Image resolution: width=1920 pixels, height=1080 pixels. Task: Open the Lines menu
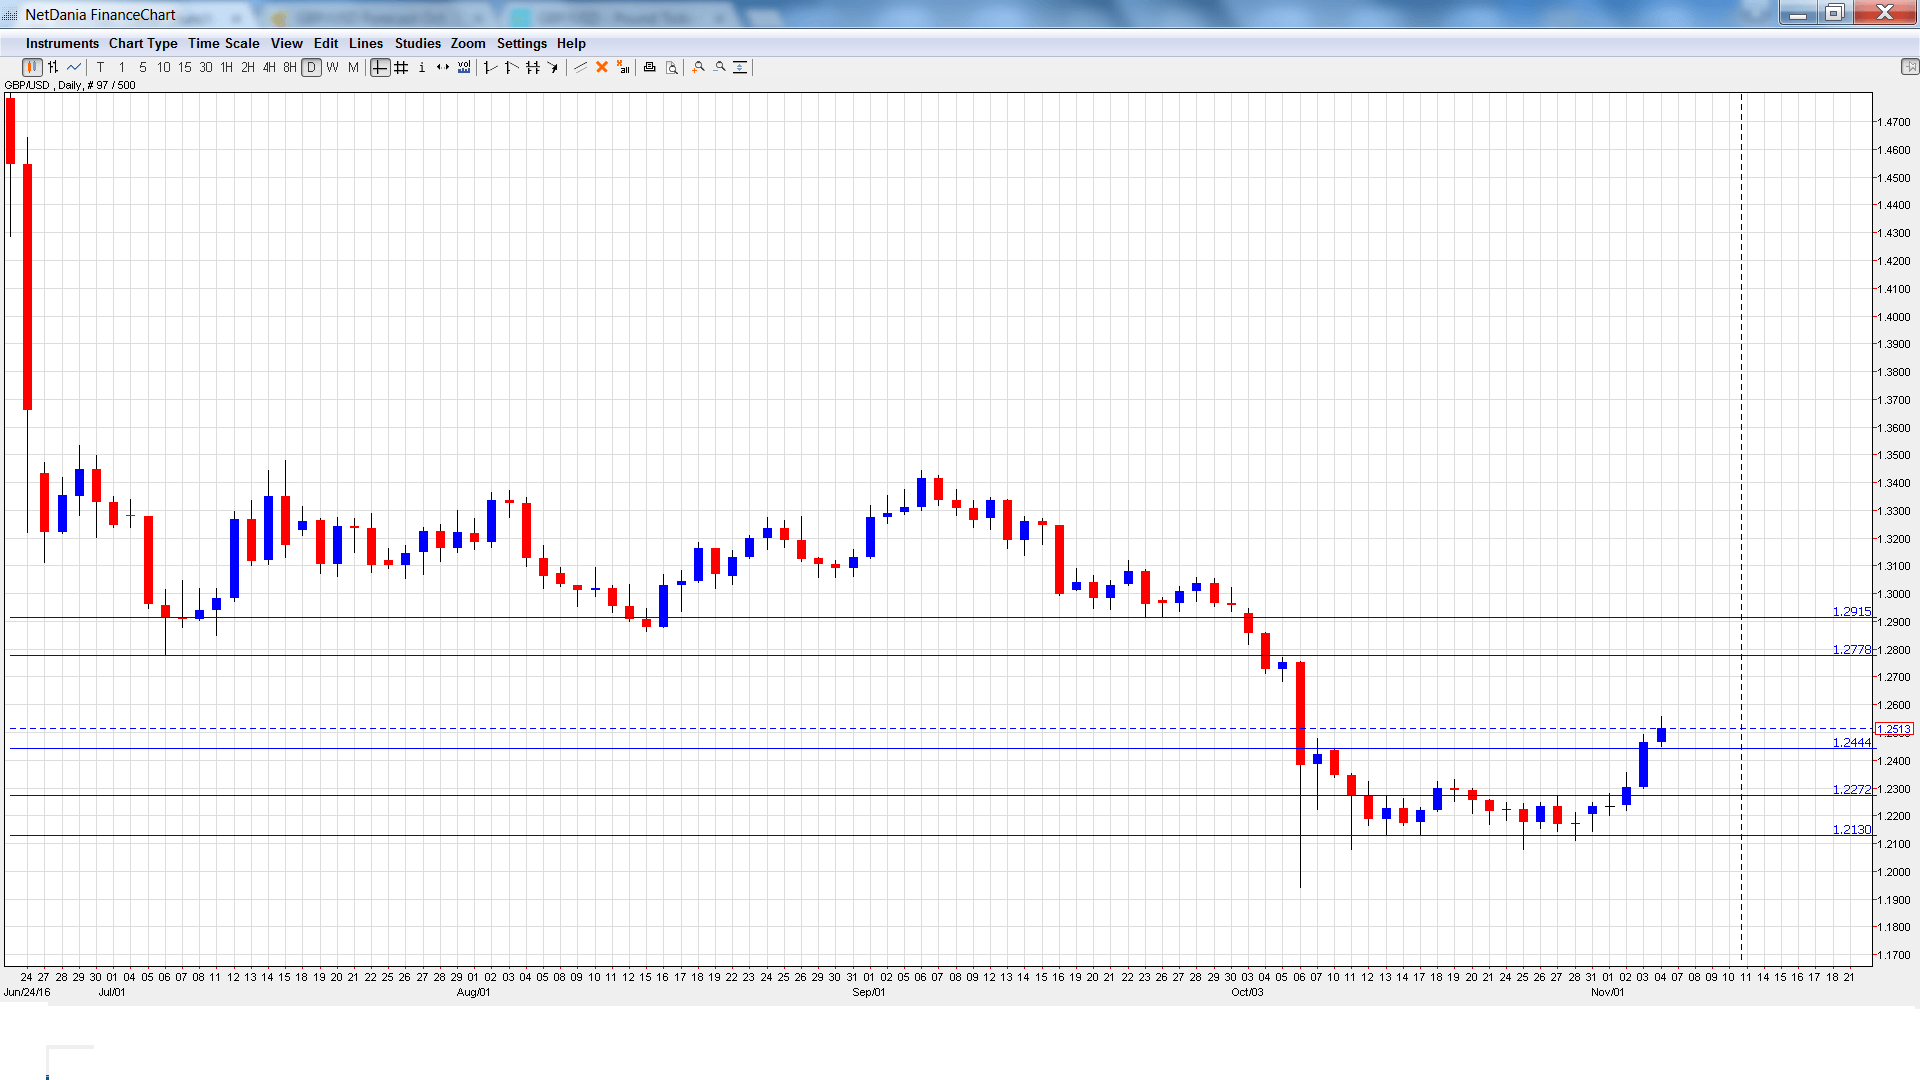pos(366,43)
